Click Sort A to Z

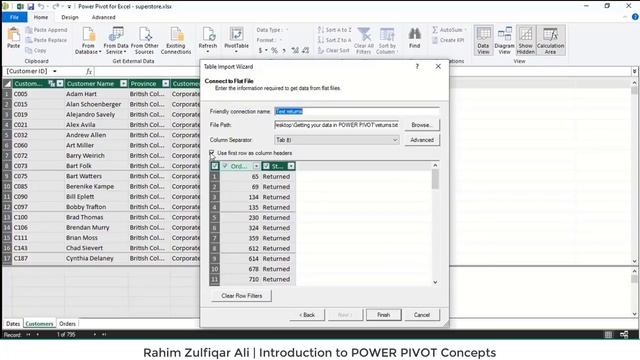pyautogui.click(x=334, y=30)
